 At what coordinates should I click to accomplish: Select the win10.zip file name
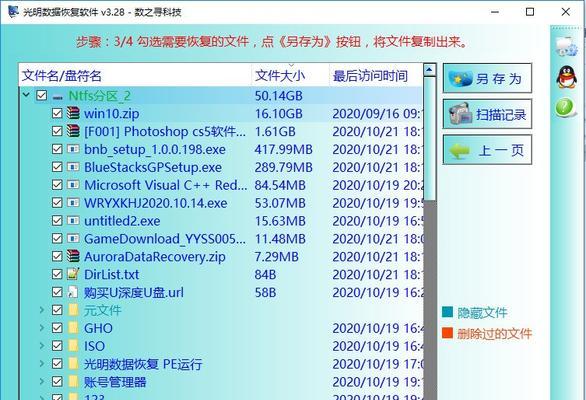[112, 114]
